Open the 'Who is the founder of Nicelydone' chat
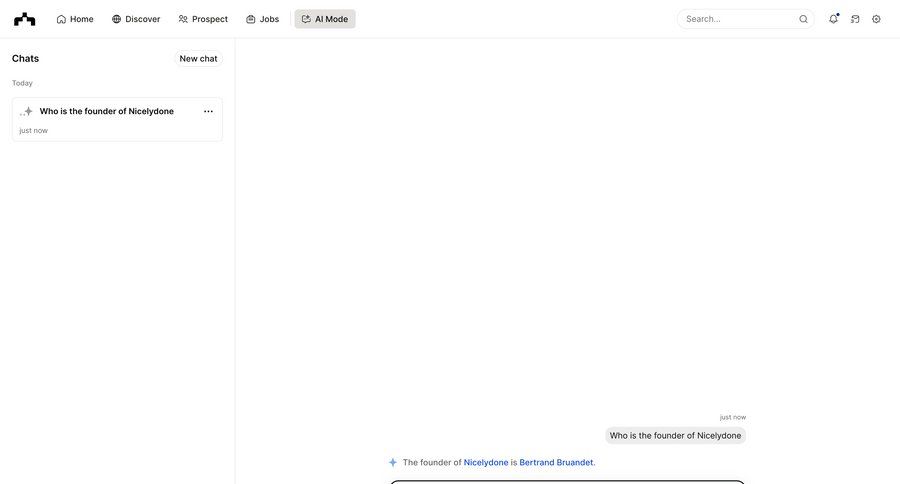The image size is (900, 484). click(x=117, y=119)
